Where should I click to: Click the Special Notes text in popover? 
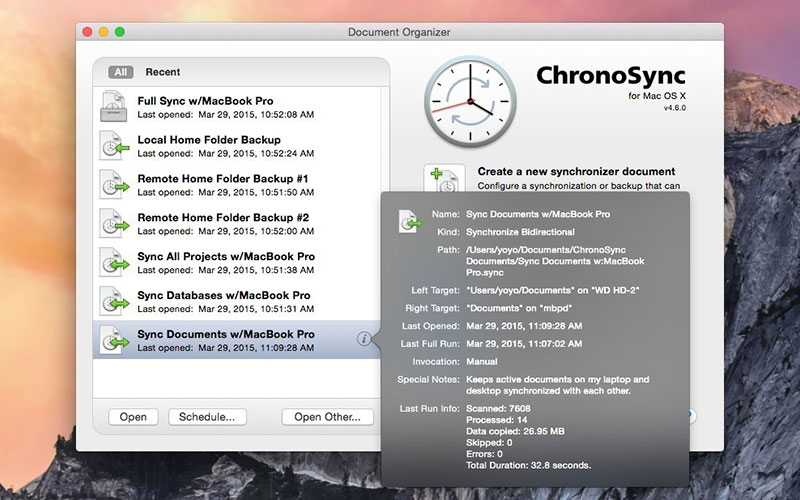557,385
